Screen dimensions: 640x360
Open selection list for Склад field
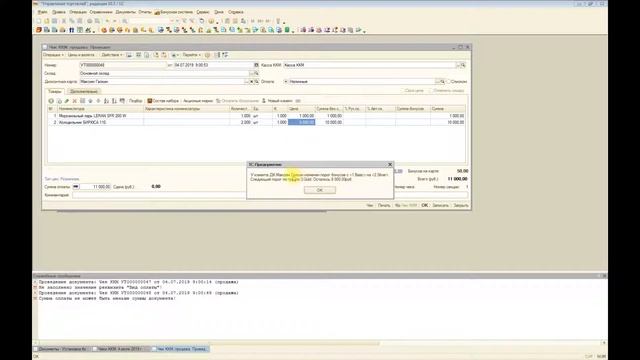[x=251, y=73]
